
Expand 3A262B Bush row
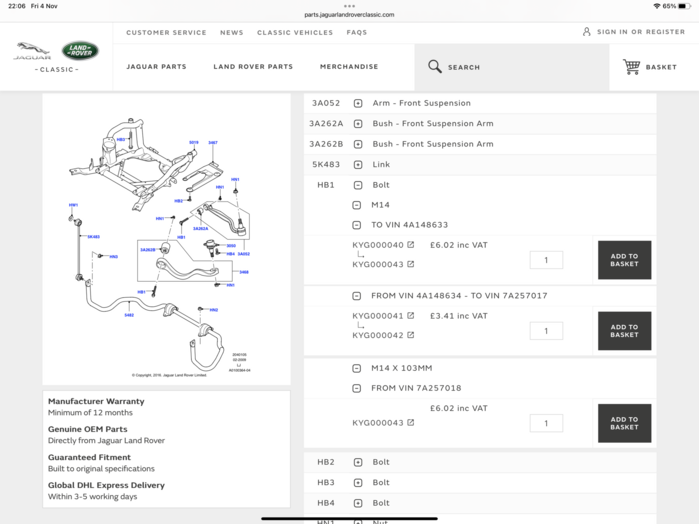tap(358, 144)
